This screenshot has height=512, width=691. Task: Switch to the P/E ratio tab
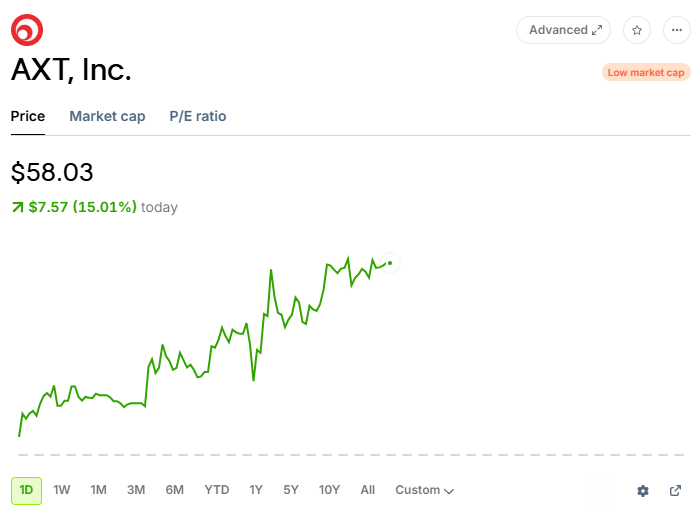198,116
